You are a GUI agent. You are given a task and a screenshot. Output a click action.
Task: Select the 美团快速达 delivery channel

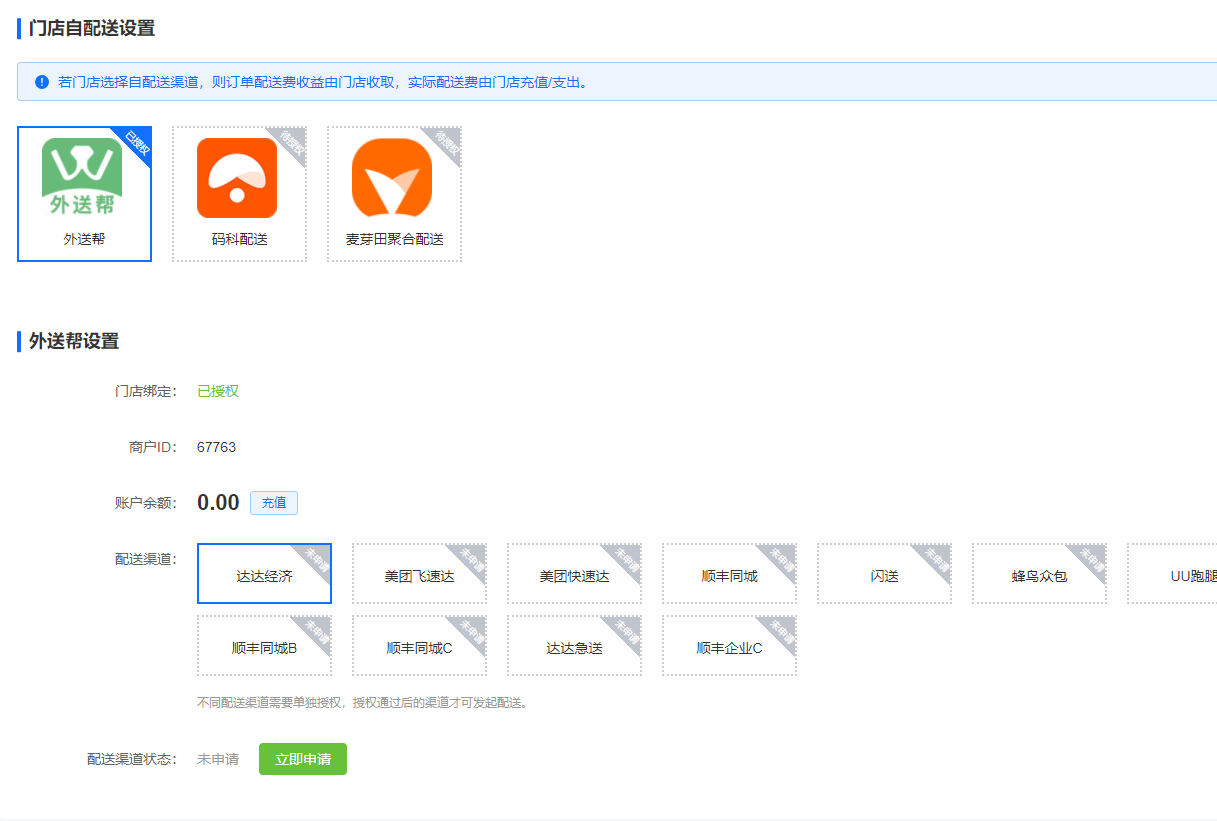[574, 574]
